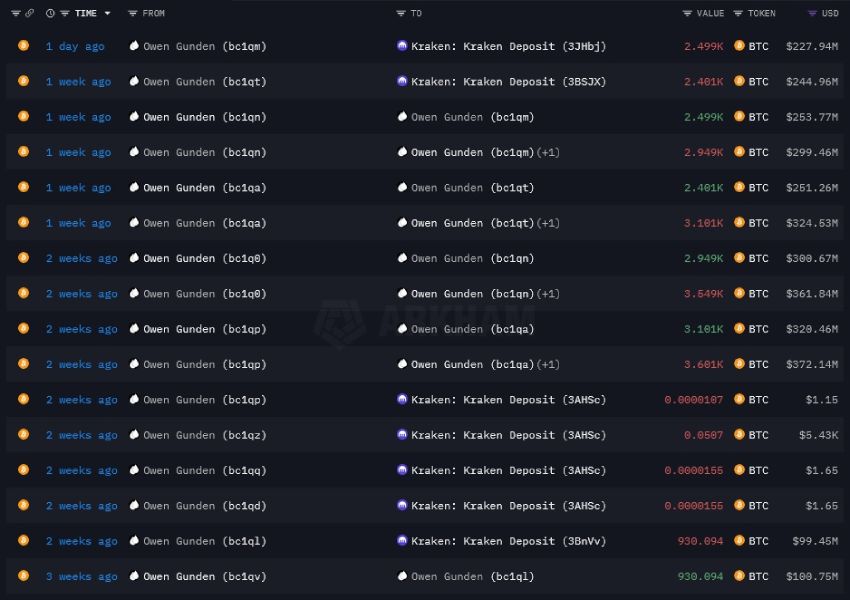The image size is (850, 600).
Task: Expand the (+1) recipients on the $372.14M row
Action: 548,364
